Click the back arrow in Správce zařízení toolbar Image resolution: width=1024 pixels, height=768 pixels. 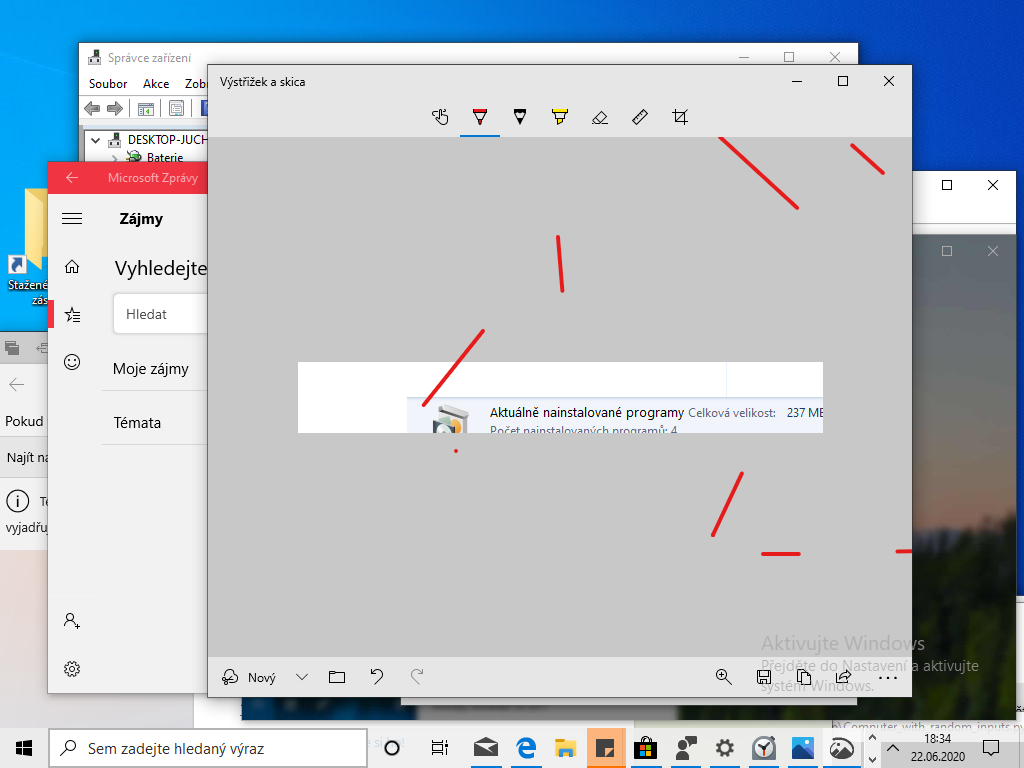pyautogui.click(x=92, y=108)
